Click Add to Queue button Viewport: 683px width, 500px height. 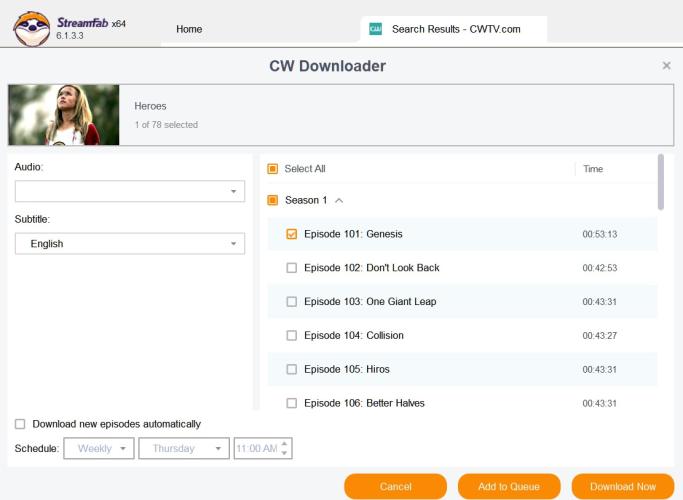coord(509,486)
